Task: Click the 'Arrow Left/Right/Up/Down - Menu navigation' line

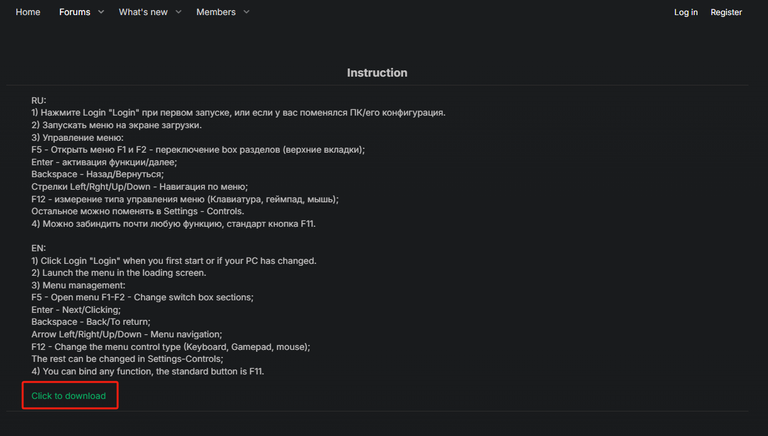Action: coord(138,334)
